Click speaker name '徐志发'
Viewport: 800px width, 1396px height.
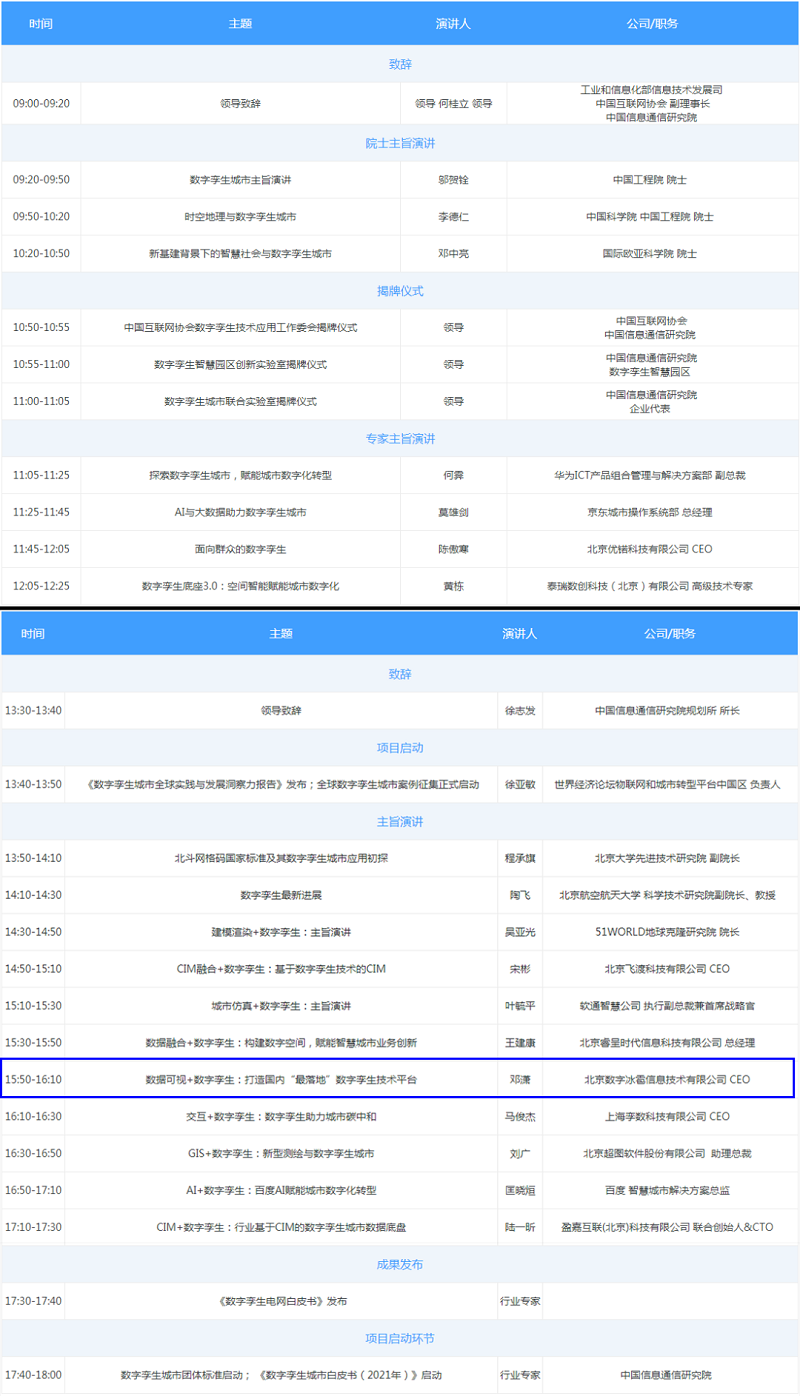pos(520,711)
